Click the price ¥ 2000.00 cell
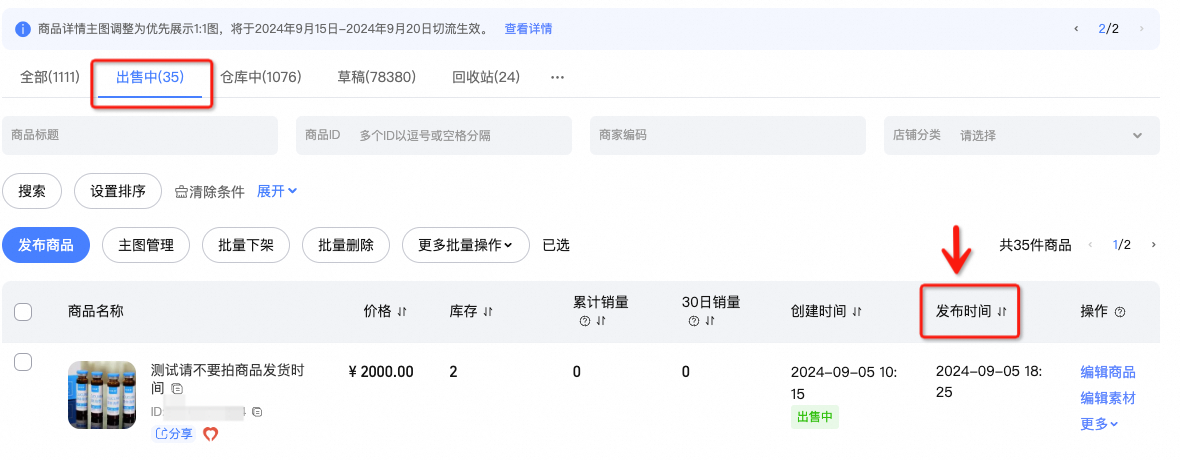 [382, 372]
